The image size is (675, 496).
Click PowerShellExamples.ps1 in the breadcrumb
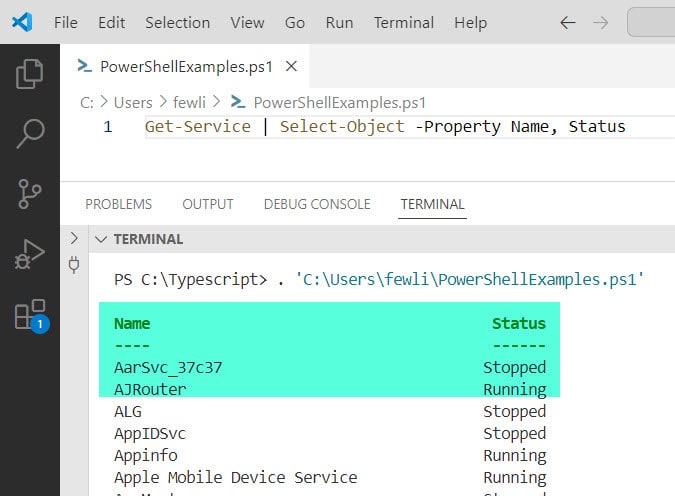coord(340,102)
